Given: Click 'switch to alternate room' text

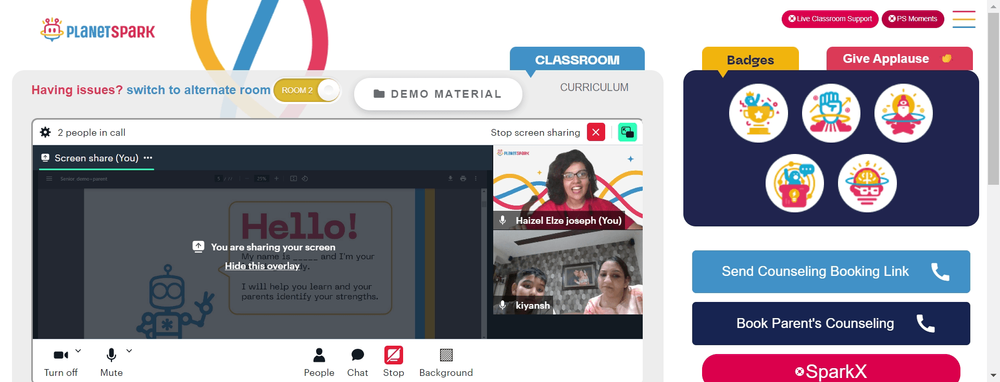Looking at the screenshot, I should coord(198,90).
